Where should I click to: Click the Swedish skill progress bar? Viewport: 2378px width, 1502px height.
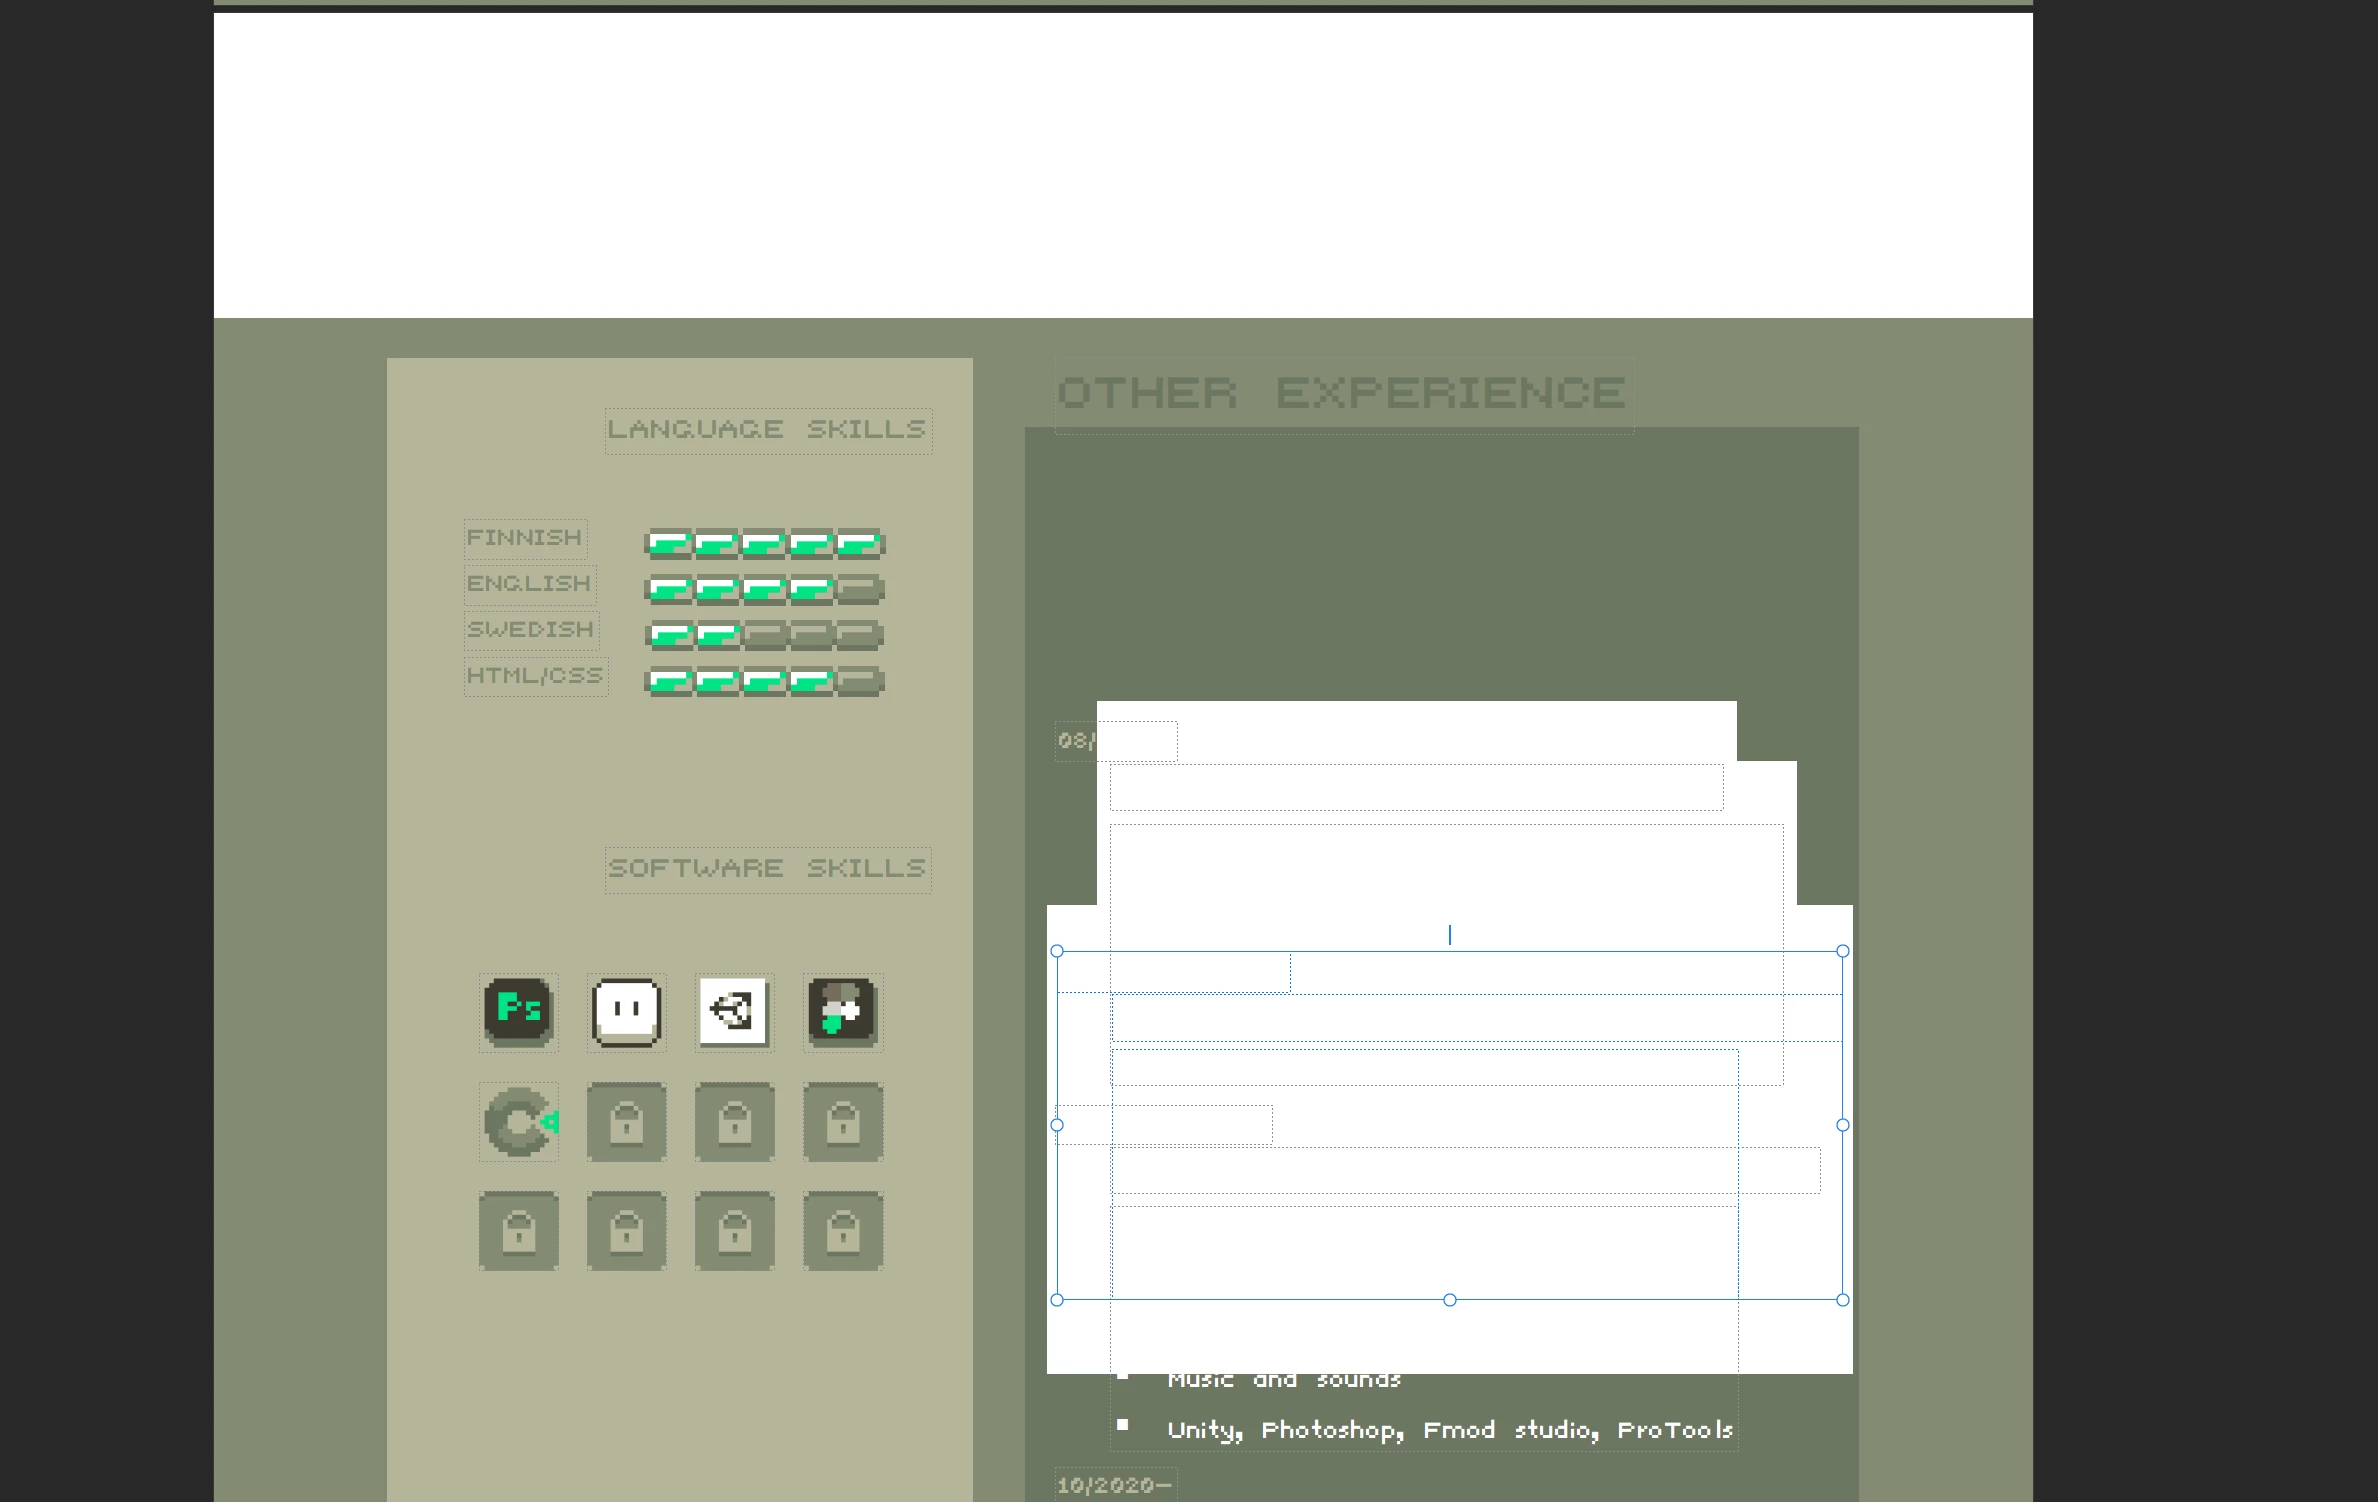click(x=765, y=635)
